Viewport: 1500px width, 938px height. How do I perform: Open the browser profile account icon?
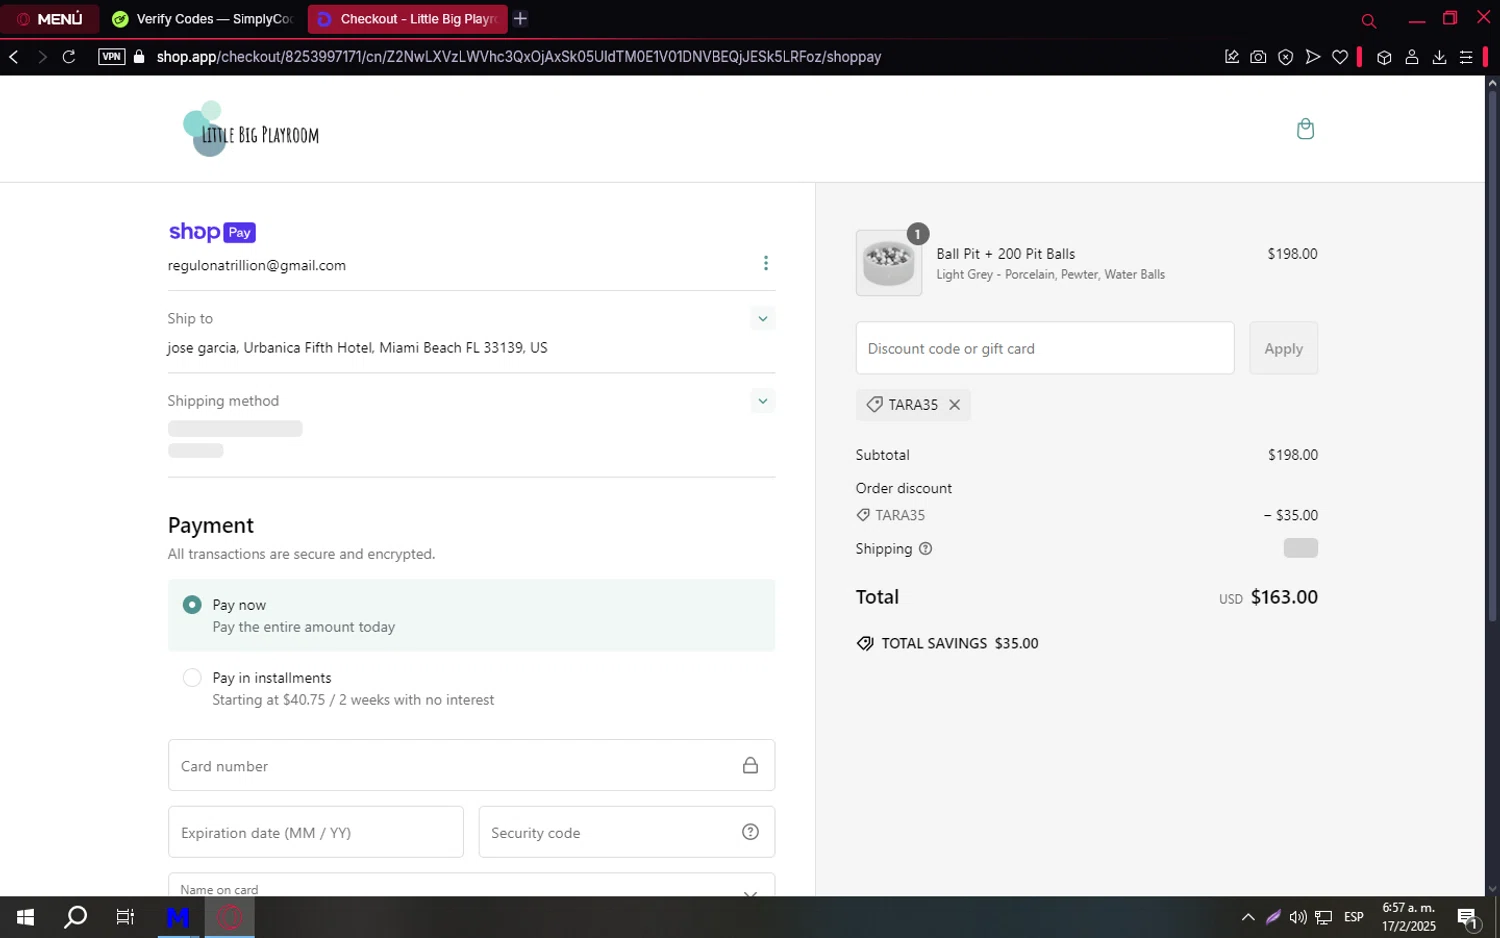click(1412, 57)
